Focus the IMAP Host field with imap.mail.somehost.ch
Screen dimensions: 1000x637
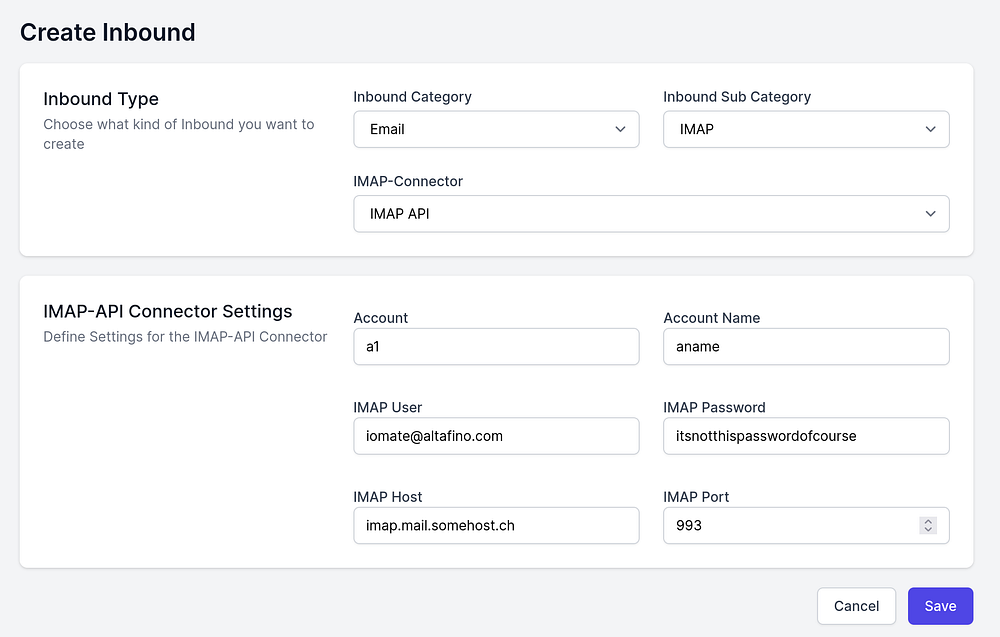[x=496, y=525]
